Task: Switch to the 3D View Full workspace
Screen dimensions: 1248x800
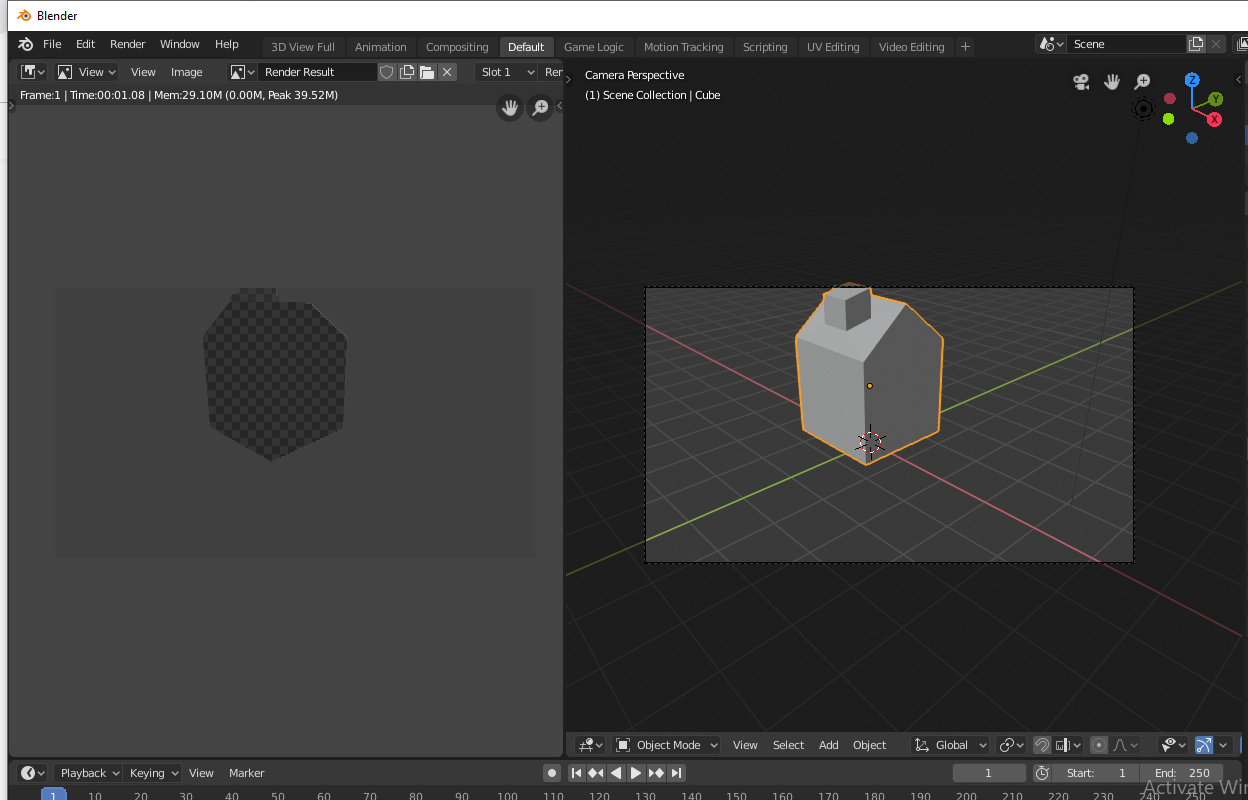Action: coord(303,47)
